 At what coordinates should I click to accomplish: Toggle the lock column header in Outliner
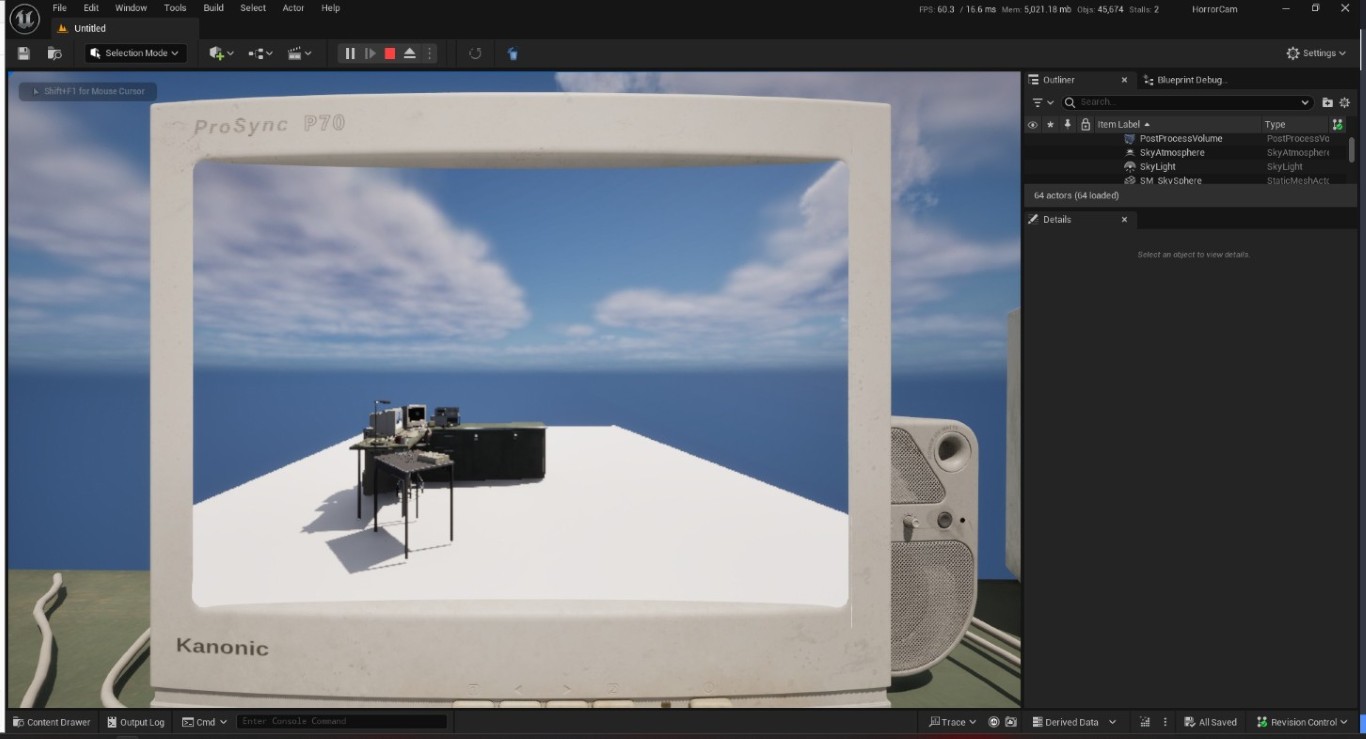click(x=1085, y=125)
